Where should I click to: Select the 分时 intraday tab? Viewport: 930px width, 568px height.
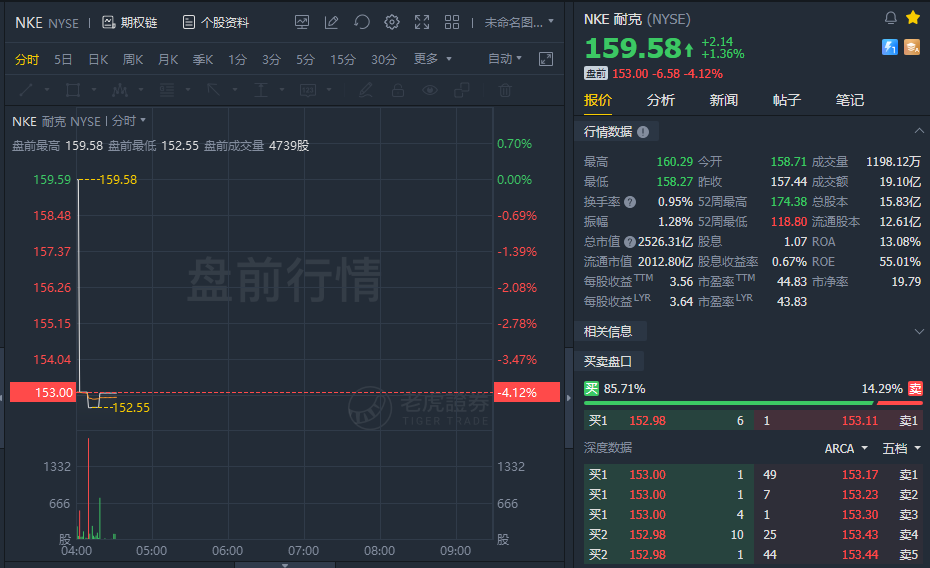pos(27,59)
